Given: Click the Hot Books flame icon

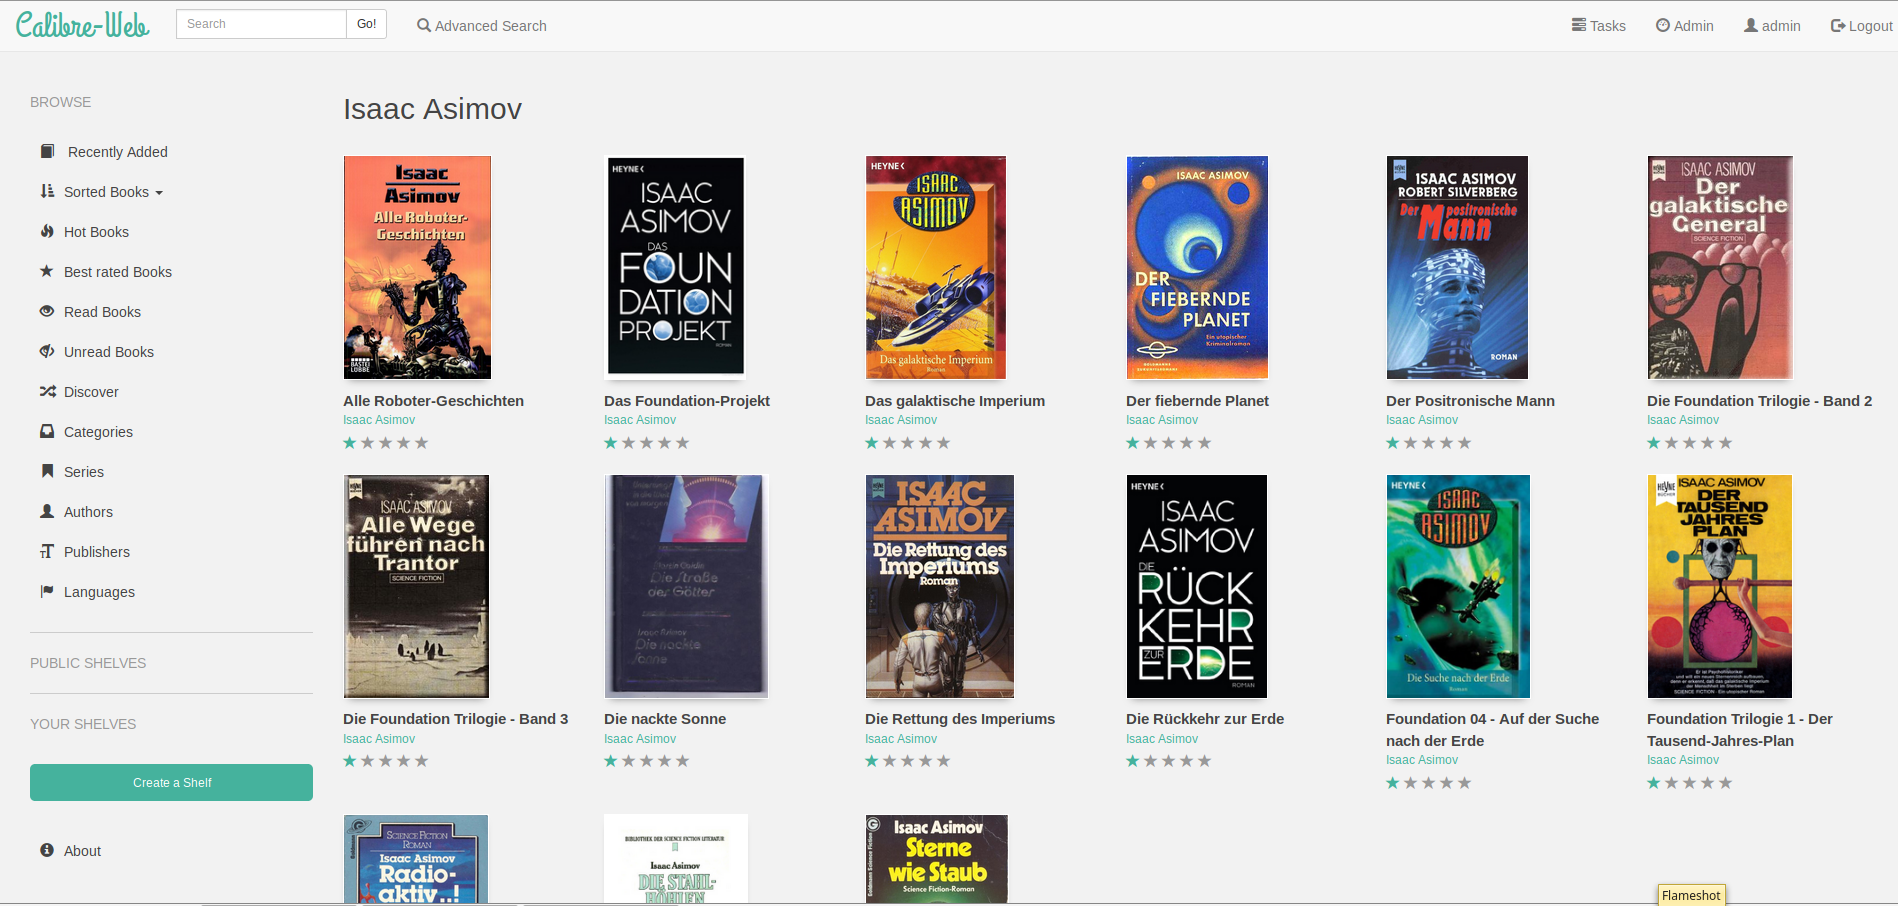Looking at the screenshot, I should [x=47, y=231].
